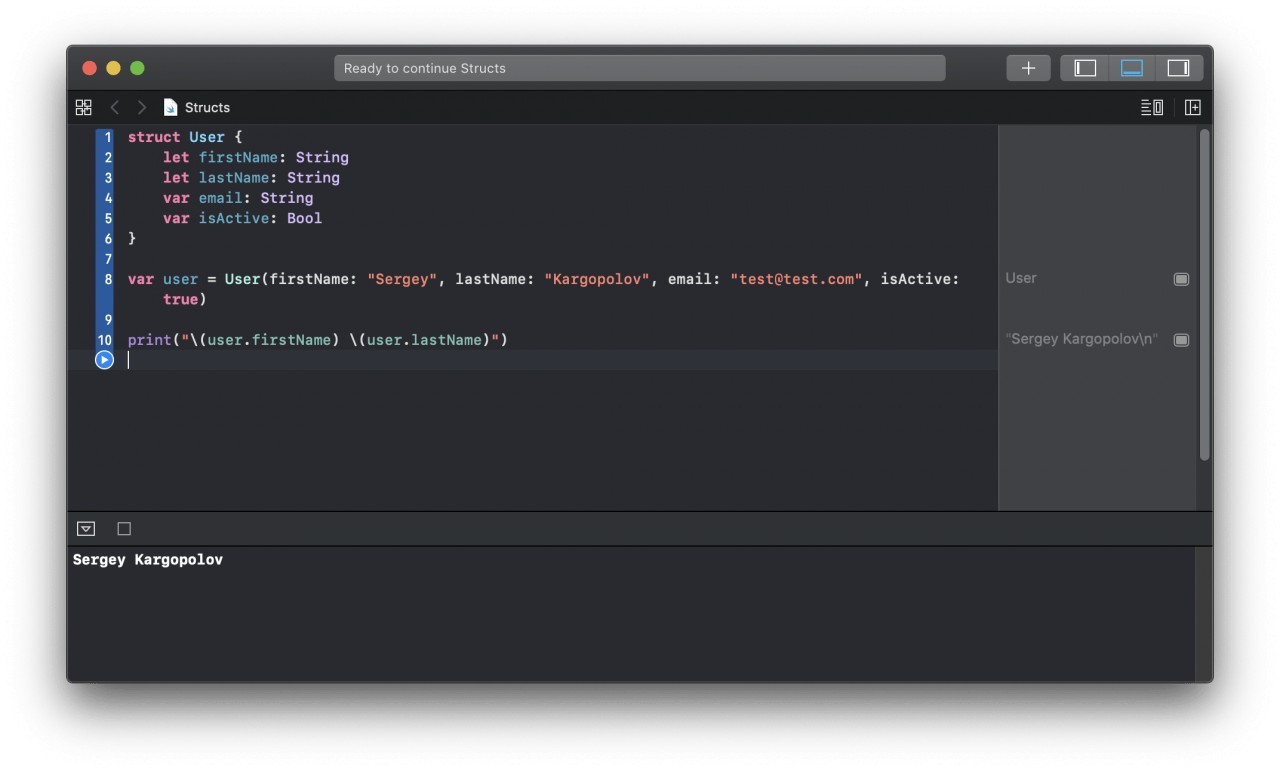
Task: Open the editor options lines menu
Action: (1151, 107)
